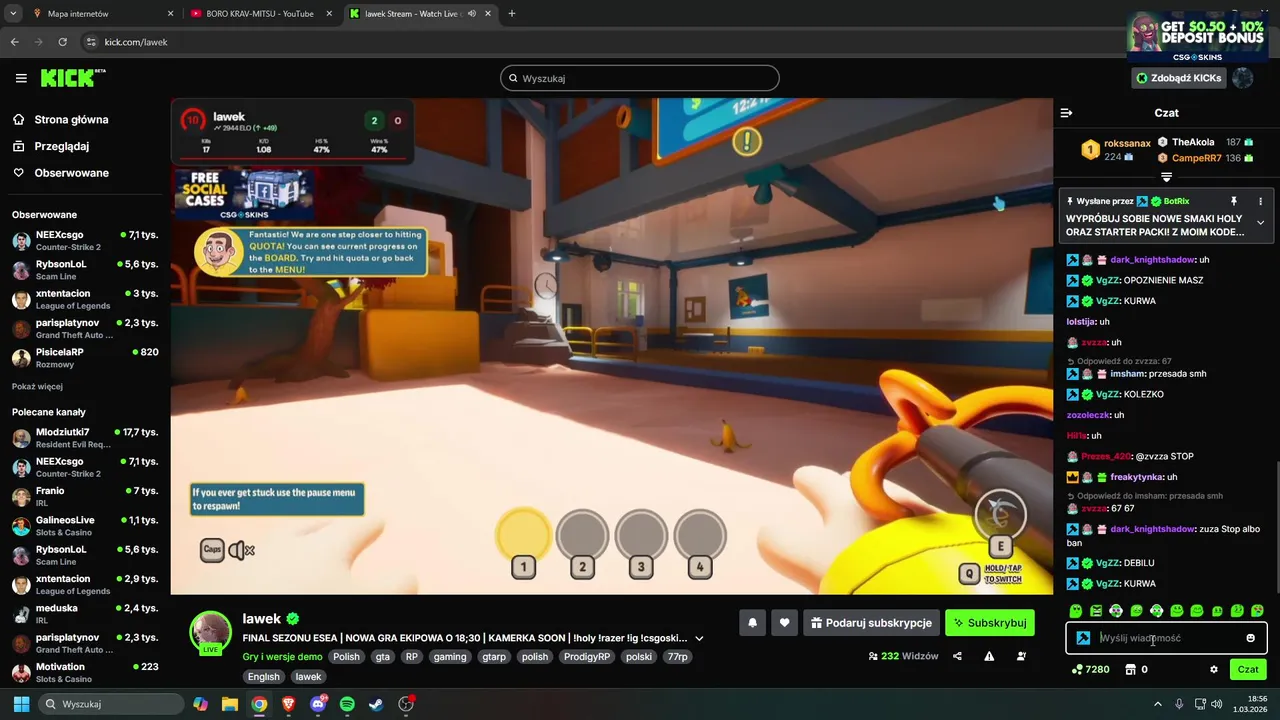
Task: Collapse the Czat panel with the arrow icon
Action: tap(1066, 113)
